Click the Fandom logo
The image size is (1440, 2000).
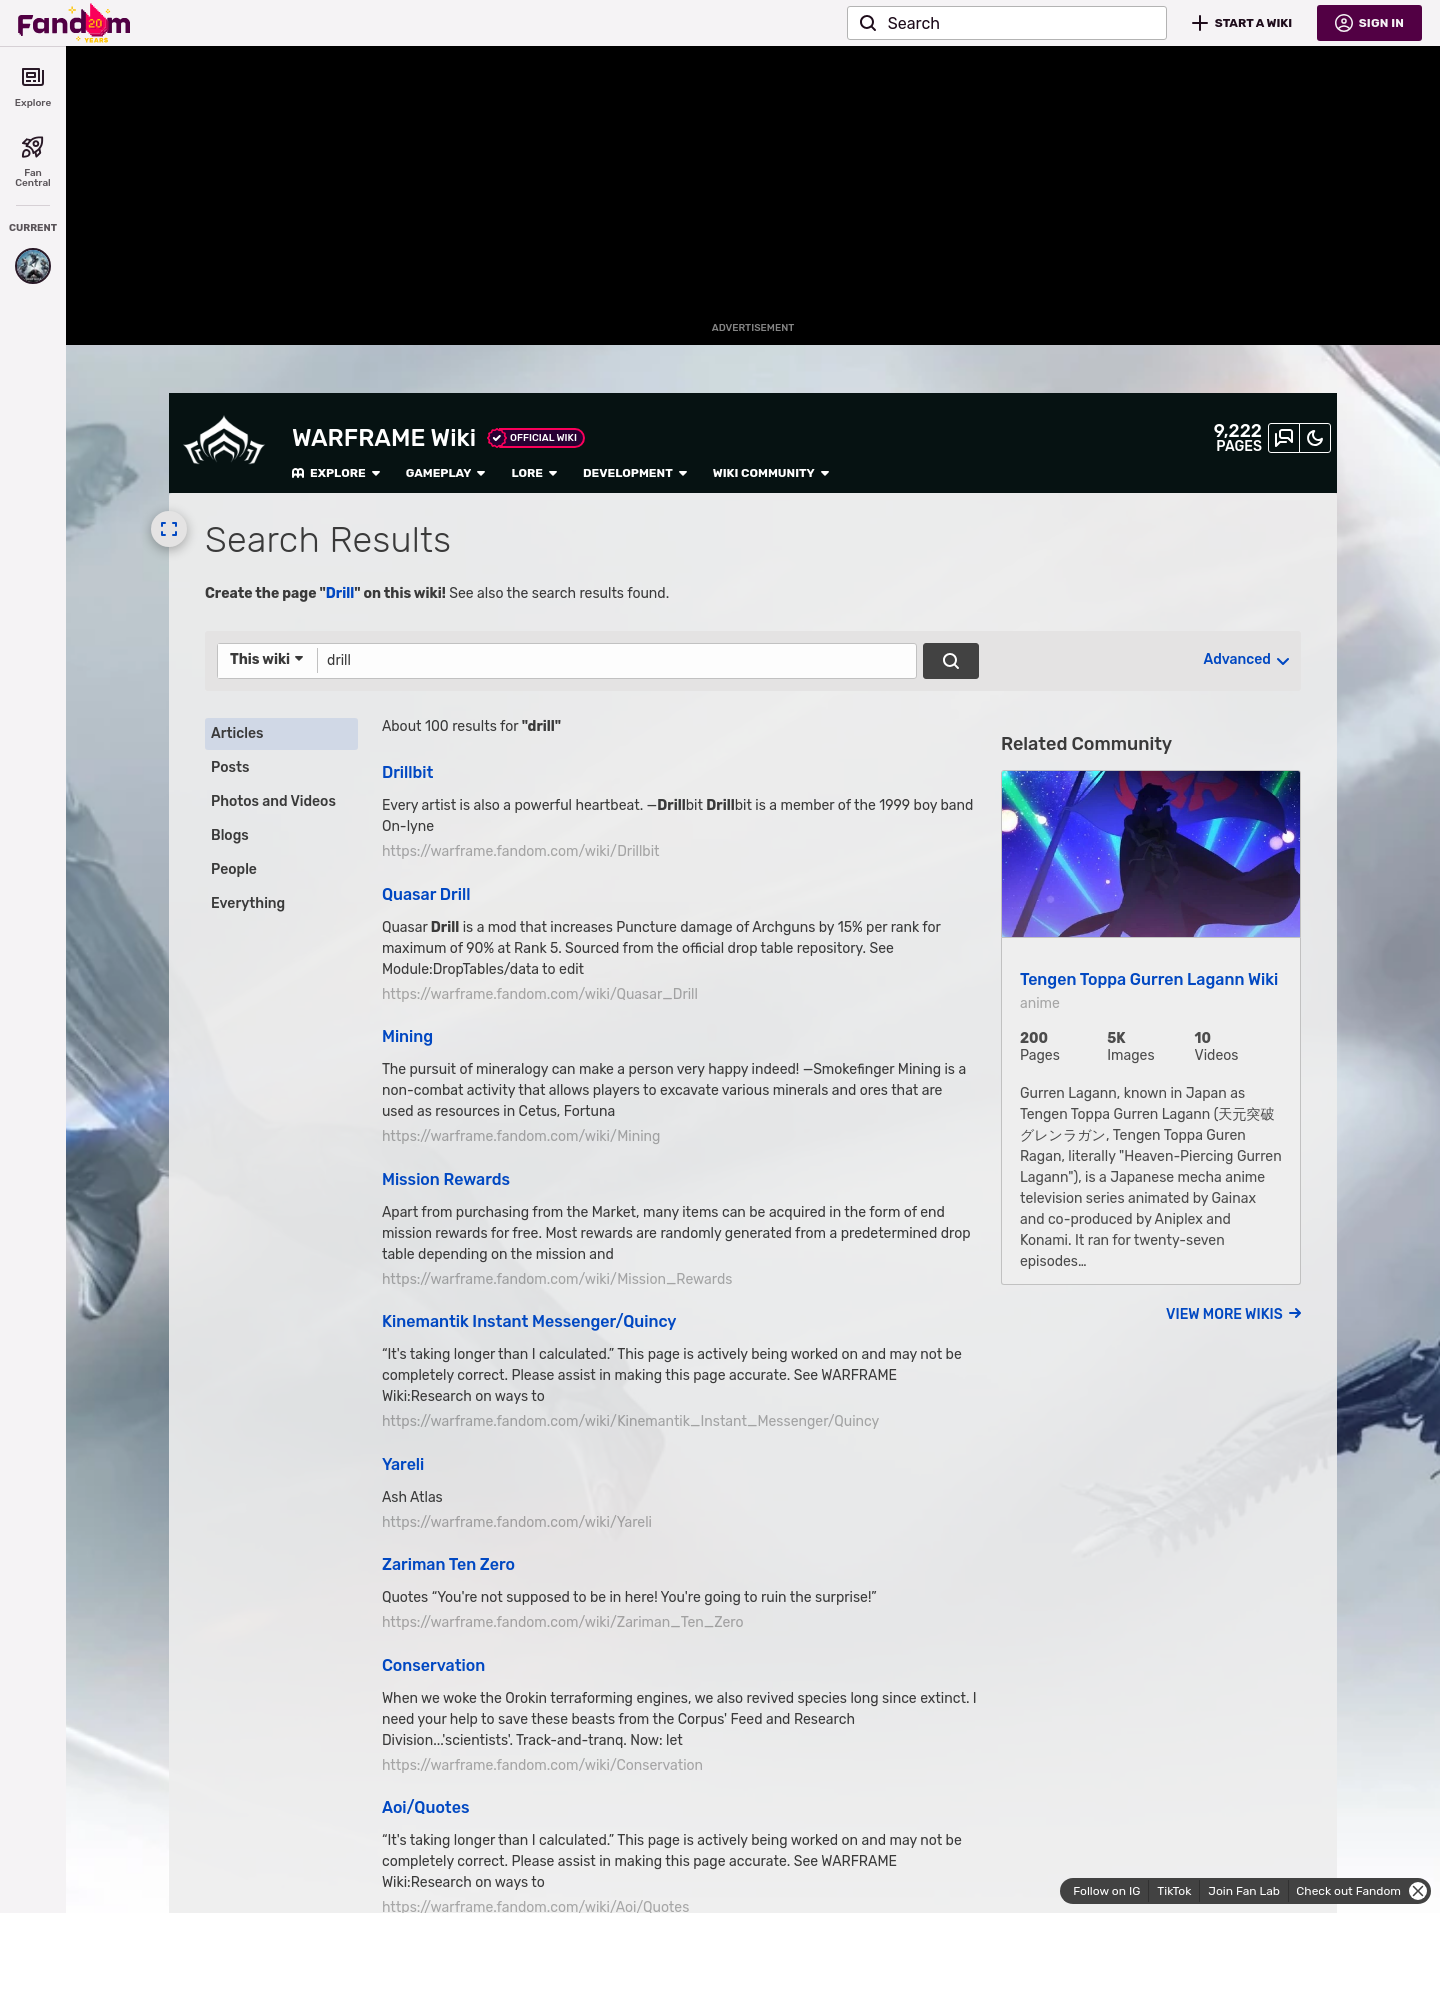click(x=74, y=23)
